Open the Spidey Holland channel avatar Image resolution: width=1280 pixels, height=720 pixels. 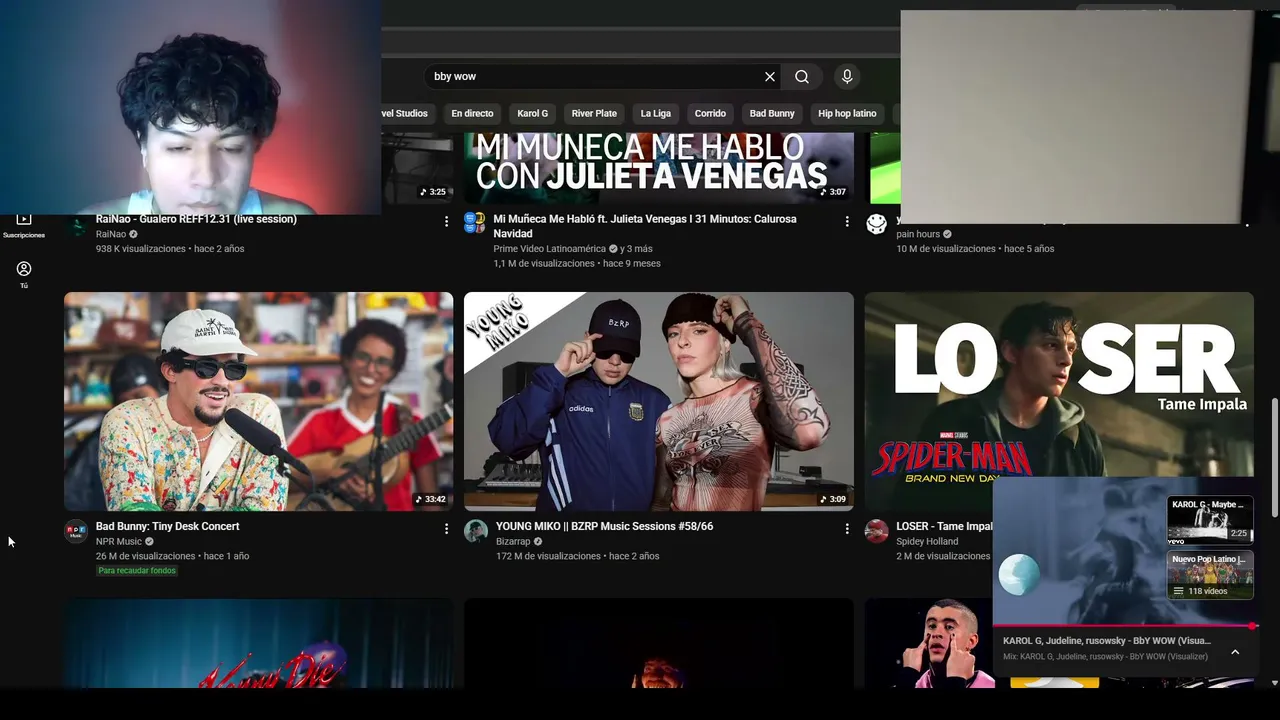click(876, 531)
